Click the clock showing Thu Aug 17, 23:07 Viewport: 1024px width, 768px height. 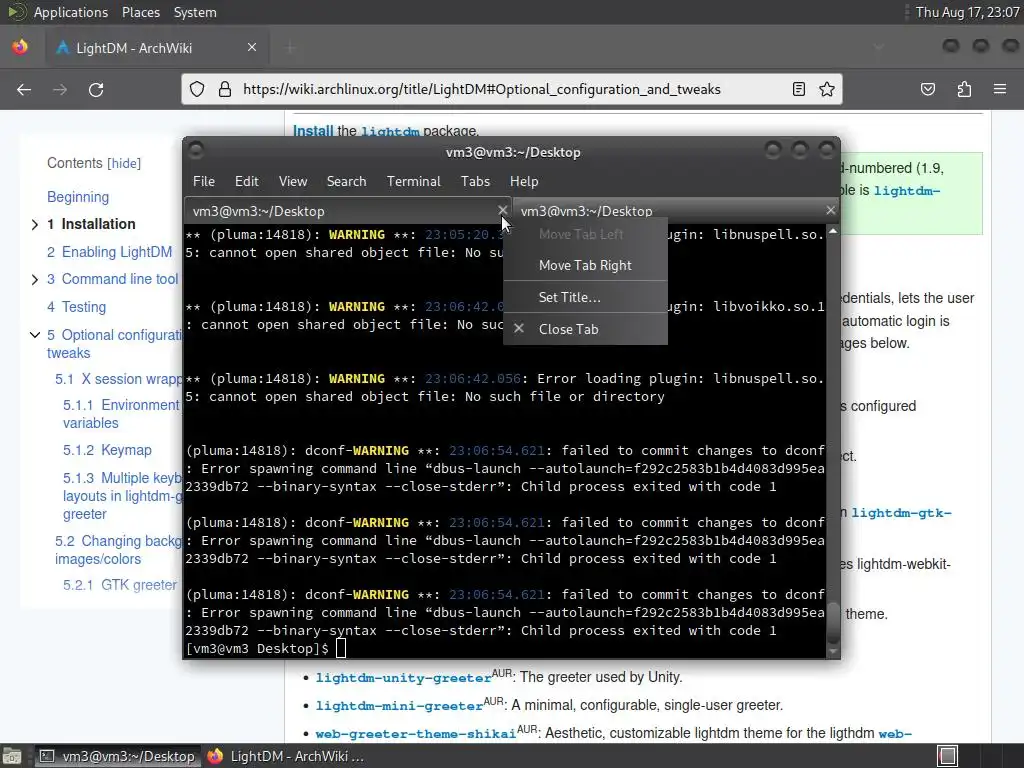tap(967, 12)
